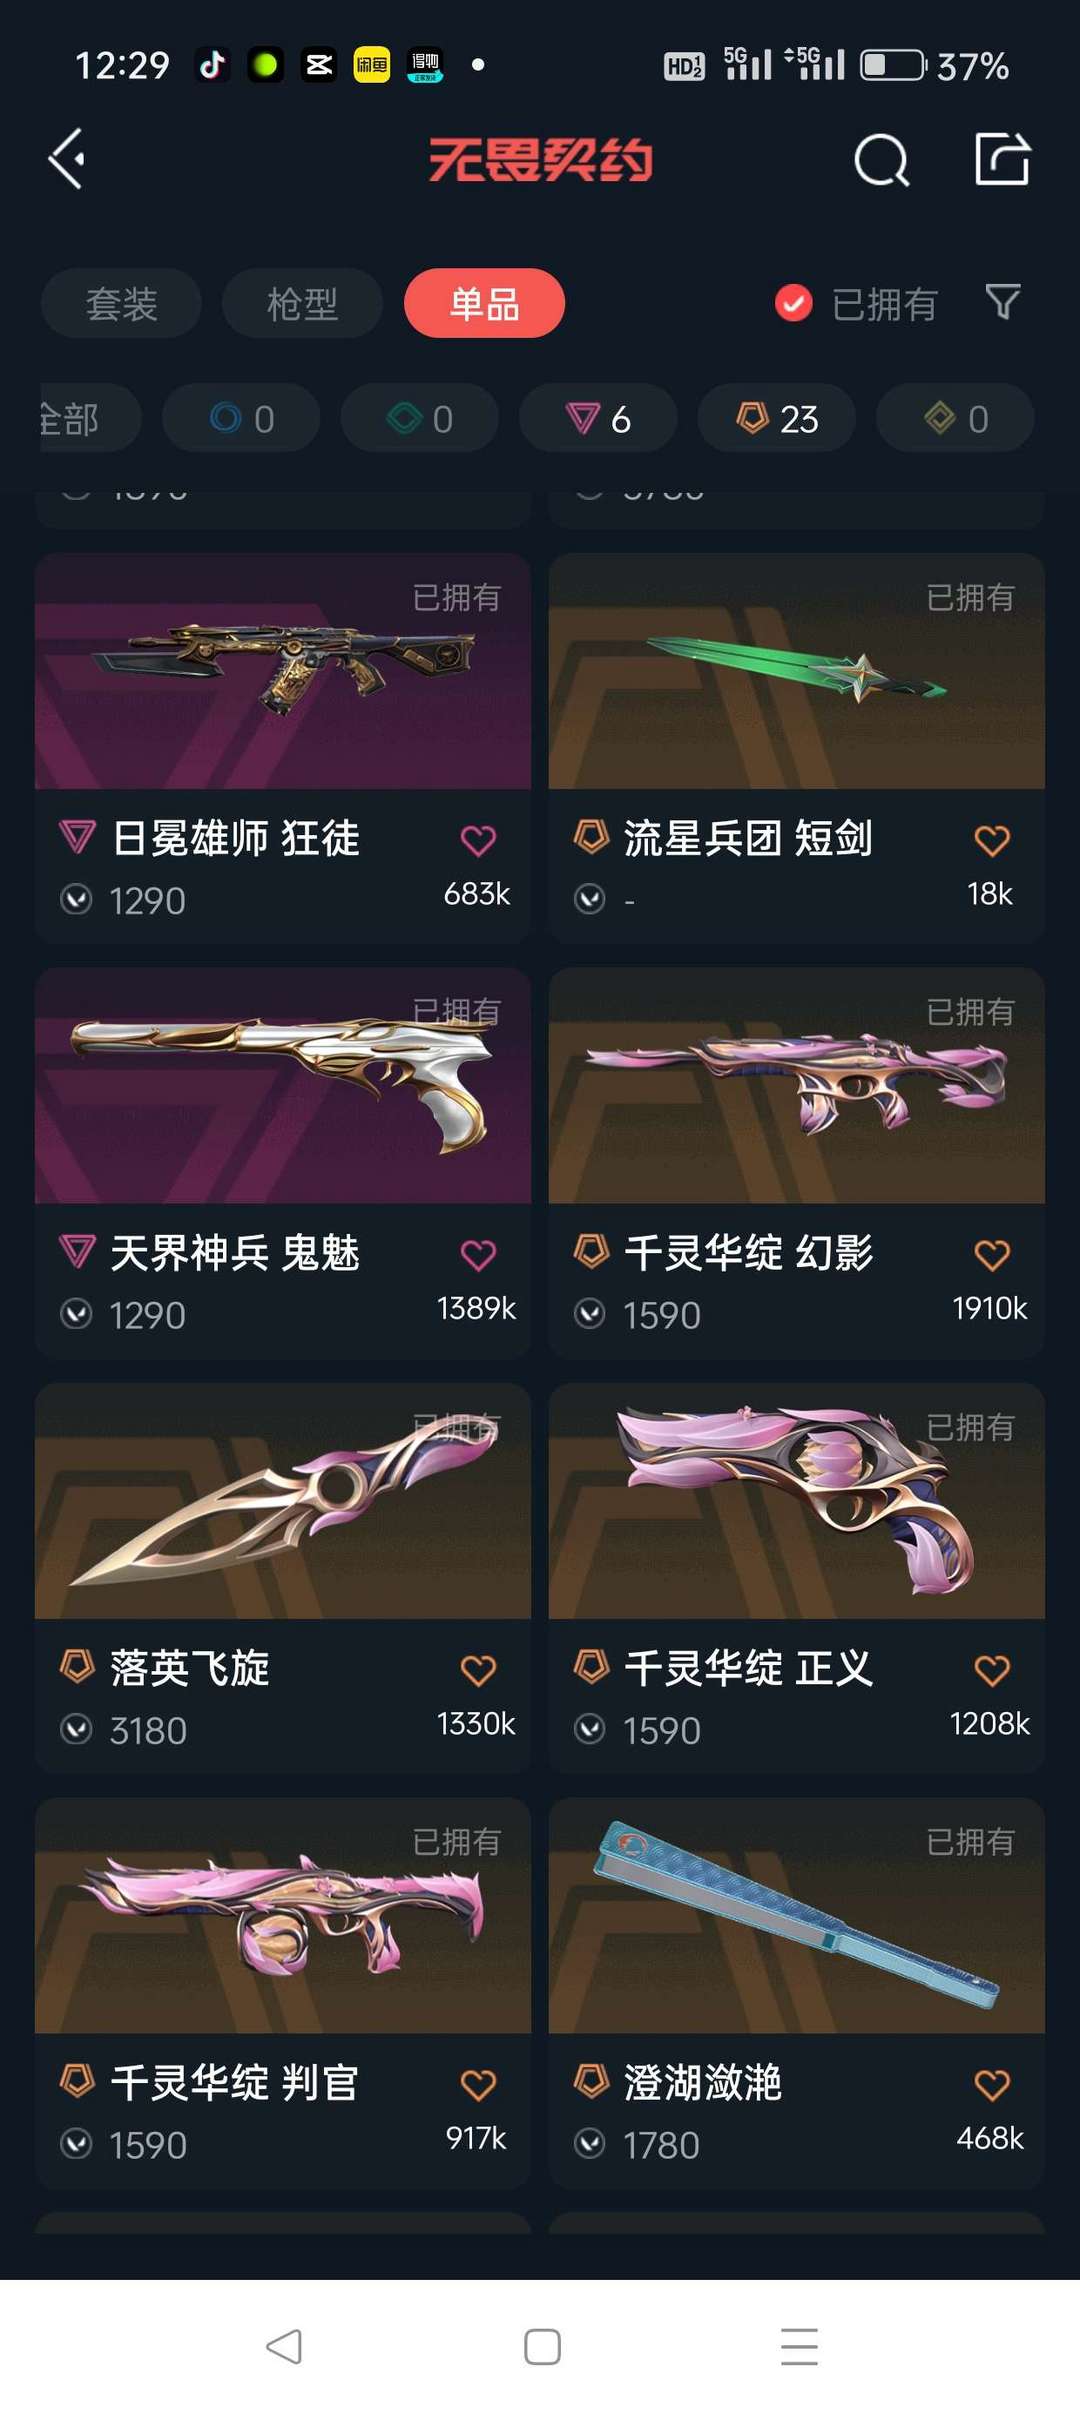This screenshot has height=2414, width=1080.
Task: Switch to the 枪型 tab
Action: (x=302, y=303)
